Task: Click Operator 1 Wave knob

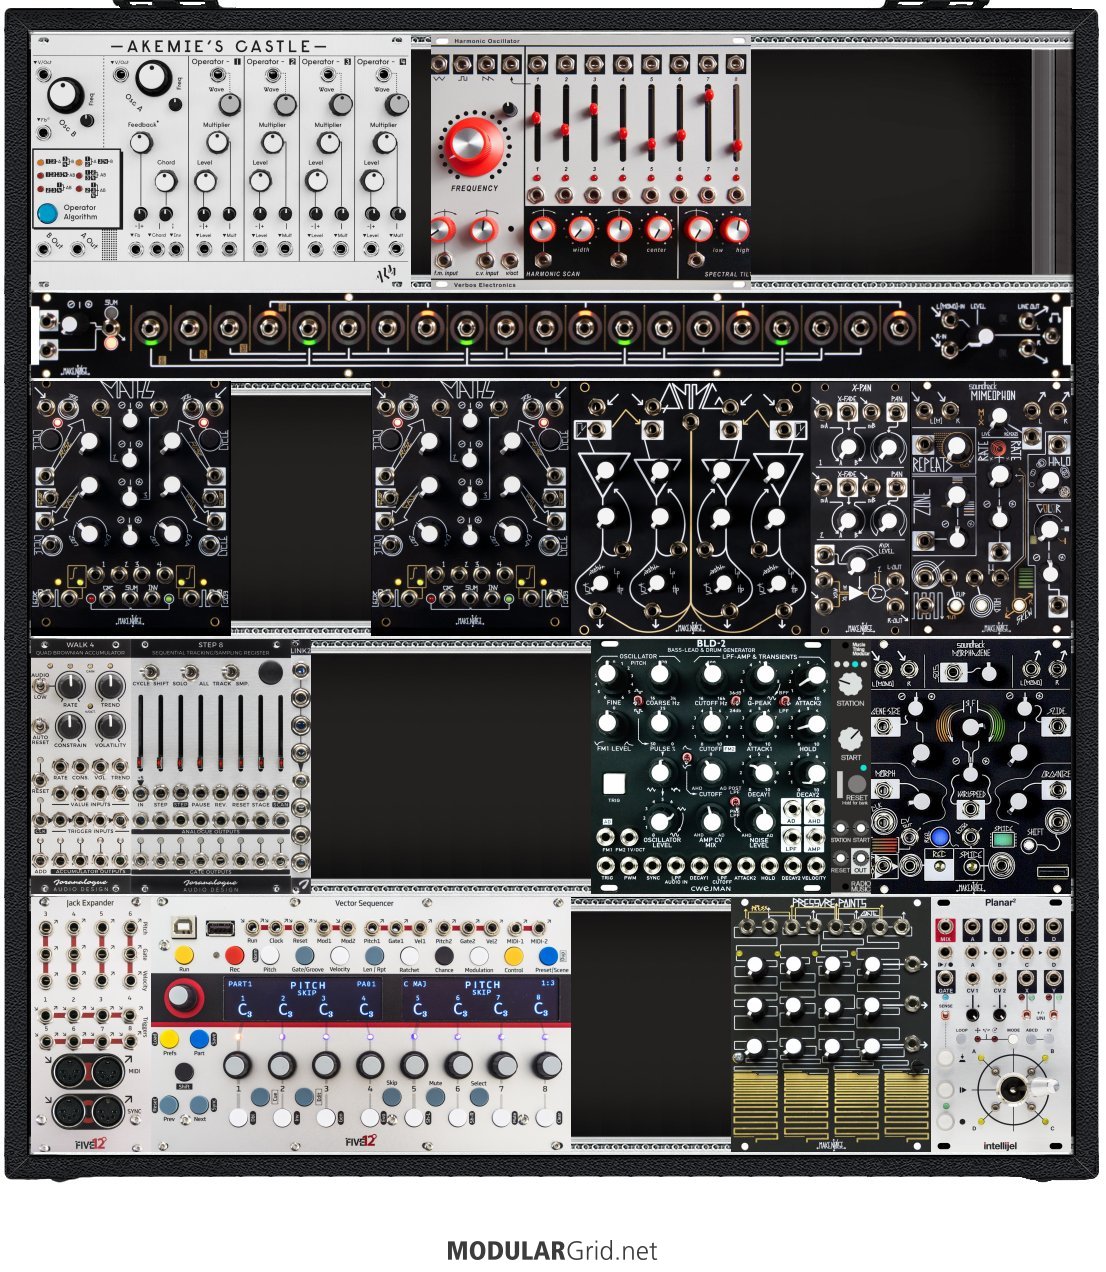Action: tap(229, 105)
